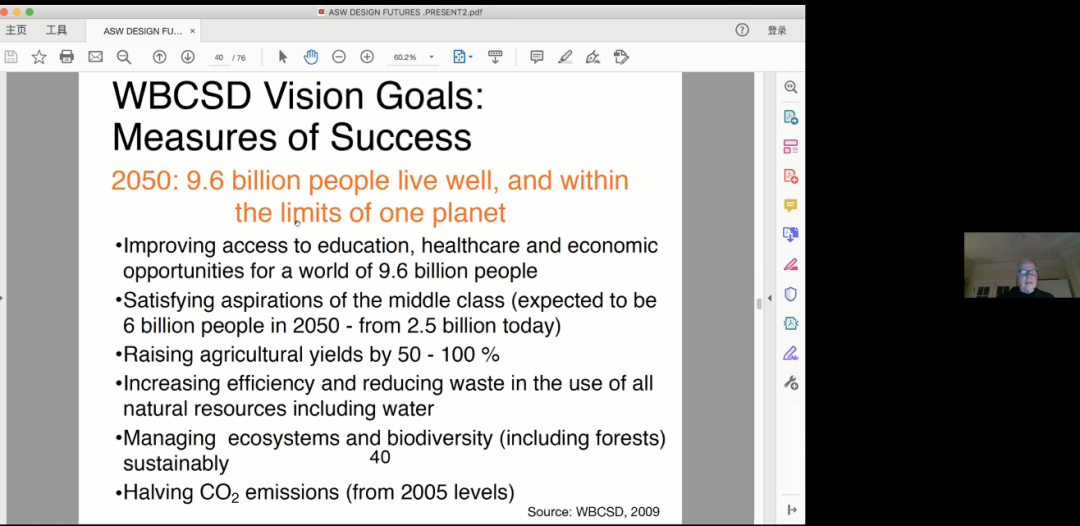Add a sticky note comment
The height and width of the screenshot is (526, 1080).
(x=537, y=57)
